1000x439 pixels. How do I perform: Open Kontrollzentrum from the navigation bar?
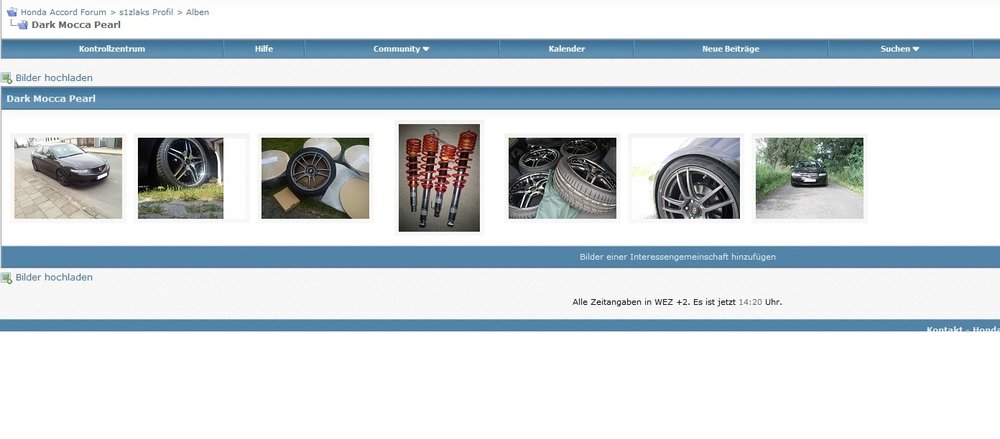coord(112,49)
